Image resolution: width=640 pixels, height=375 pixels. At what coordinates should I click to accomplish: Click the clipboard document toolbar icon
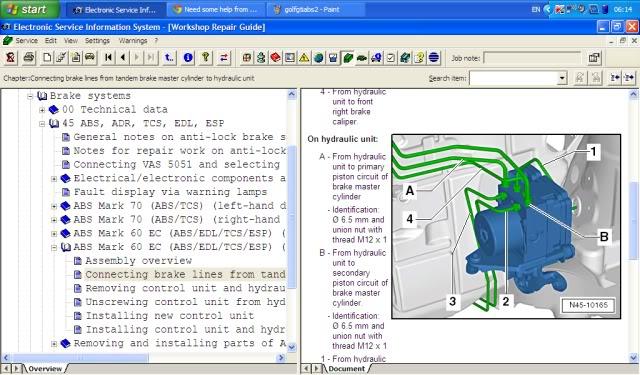pos(76,58)
